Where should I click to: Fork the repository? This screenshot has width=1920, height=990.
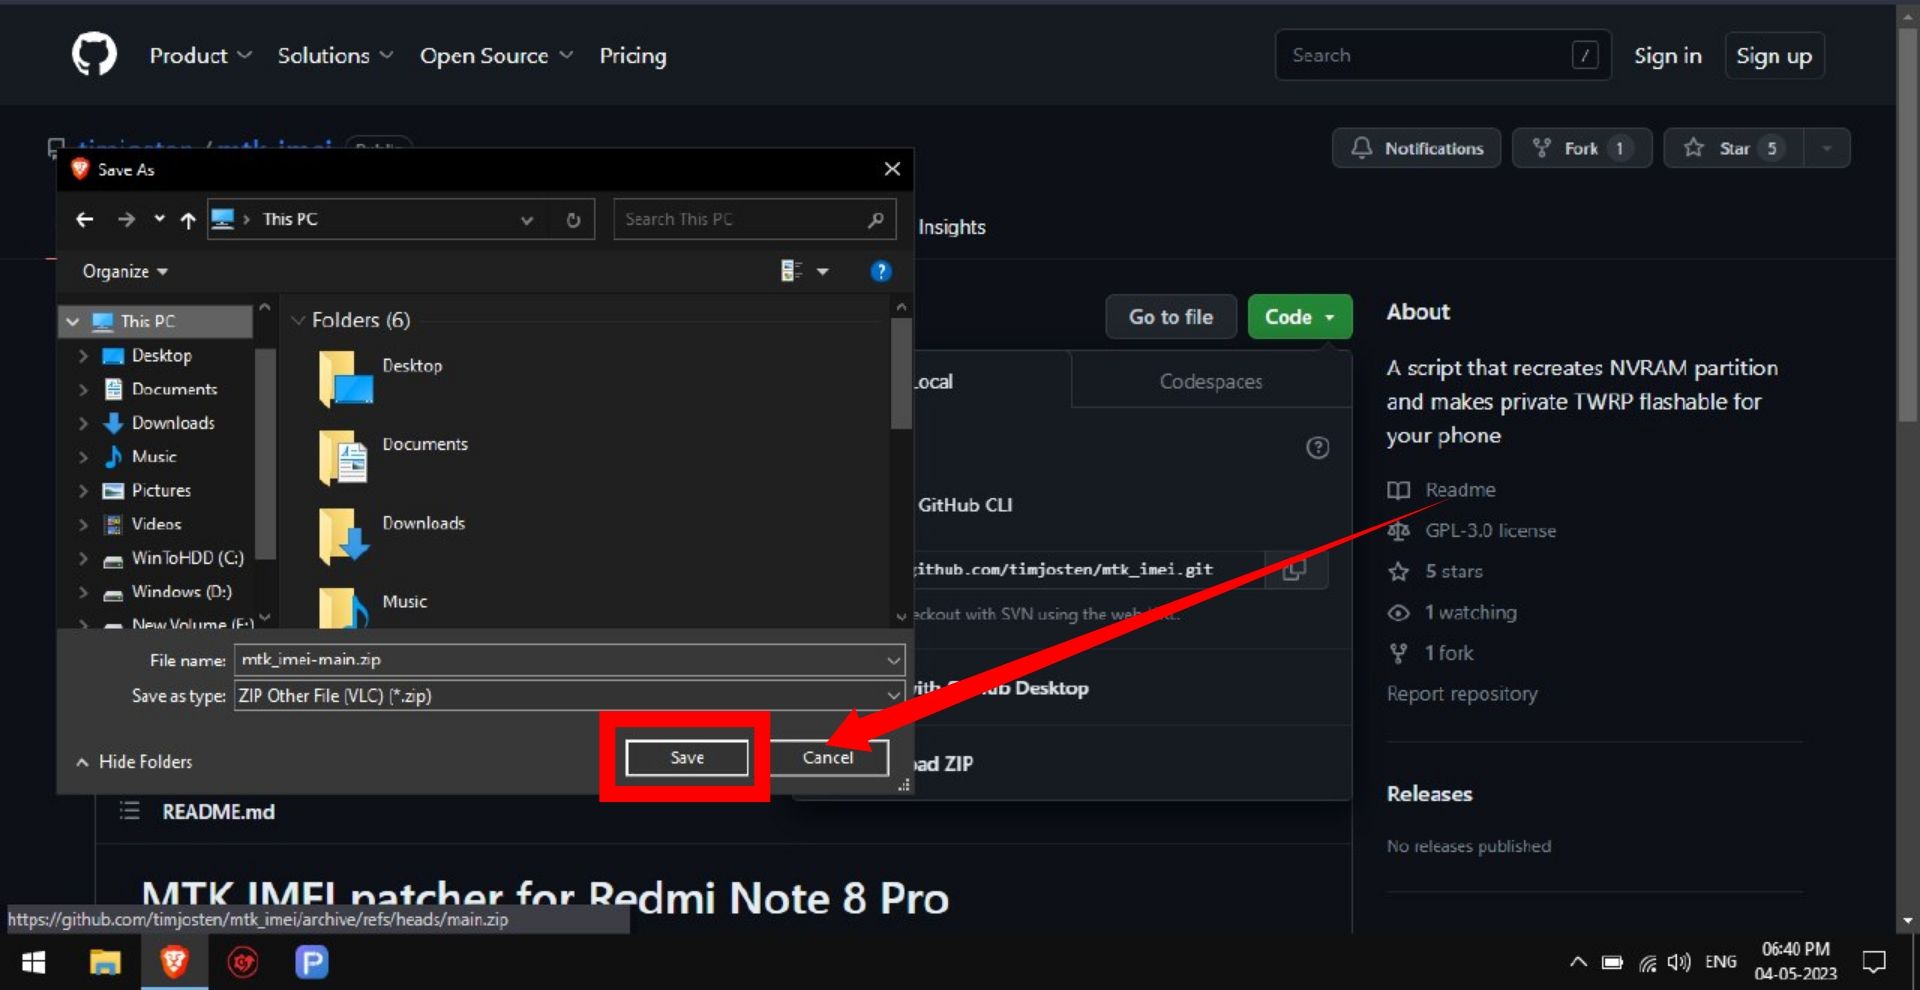tap(1582, 148)
